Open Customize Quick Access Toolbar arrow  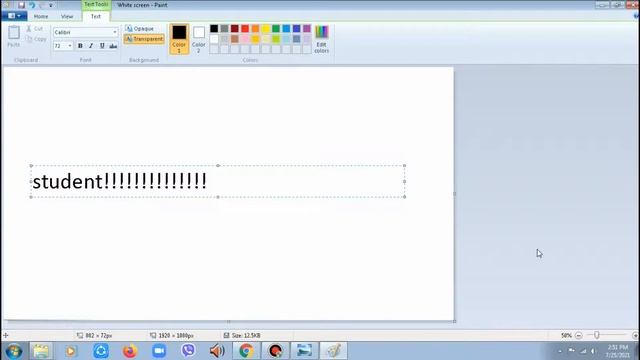coord(51,5)
